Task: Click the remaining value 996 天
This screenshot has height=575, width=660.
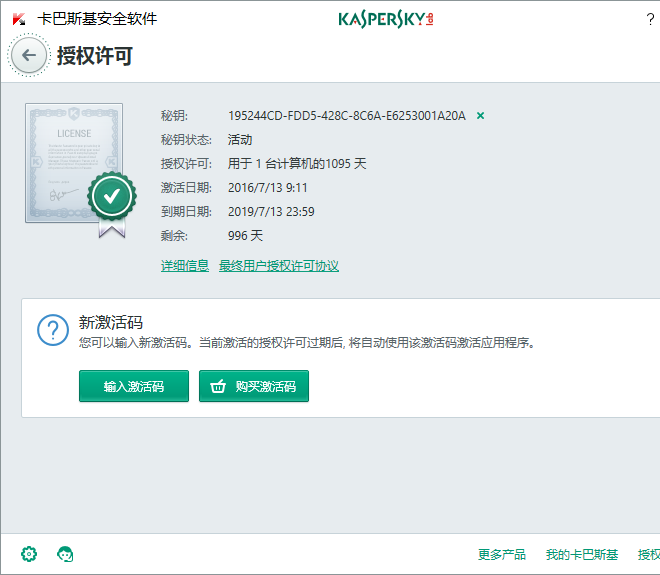Action: [x=245, y=235]
